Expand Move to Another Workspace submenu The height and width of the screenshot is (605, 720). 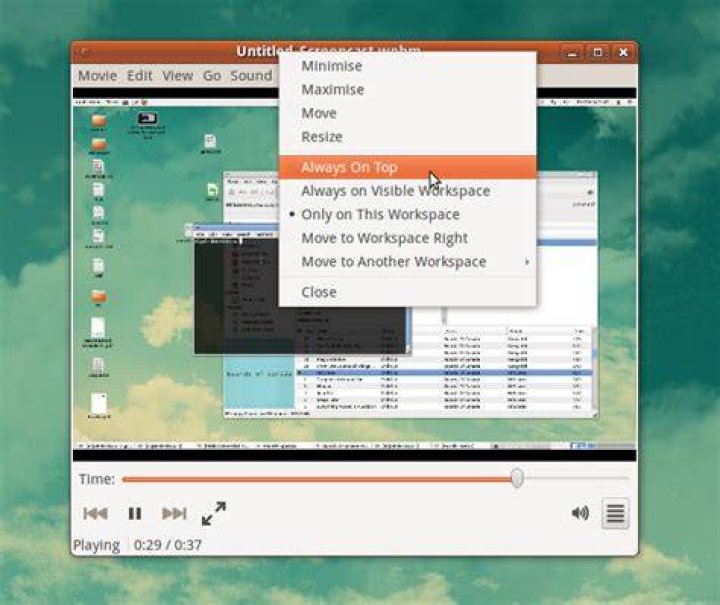coord(407,262)
